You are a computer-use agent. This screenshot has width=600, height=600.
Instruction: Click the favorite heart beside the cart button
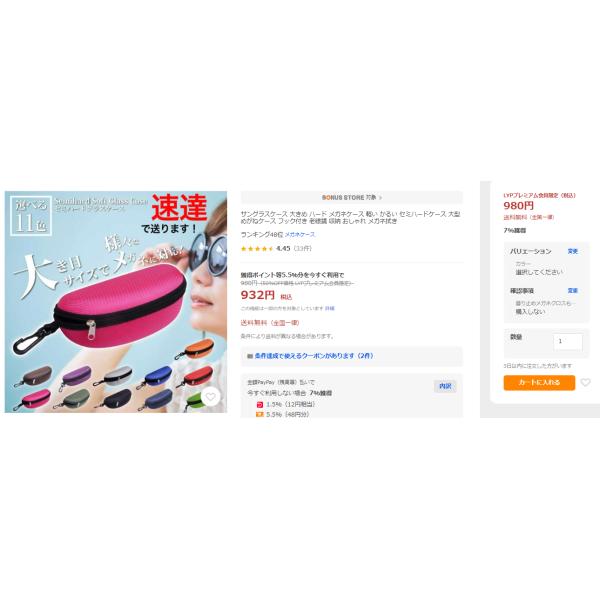point(585,382)
